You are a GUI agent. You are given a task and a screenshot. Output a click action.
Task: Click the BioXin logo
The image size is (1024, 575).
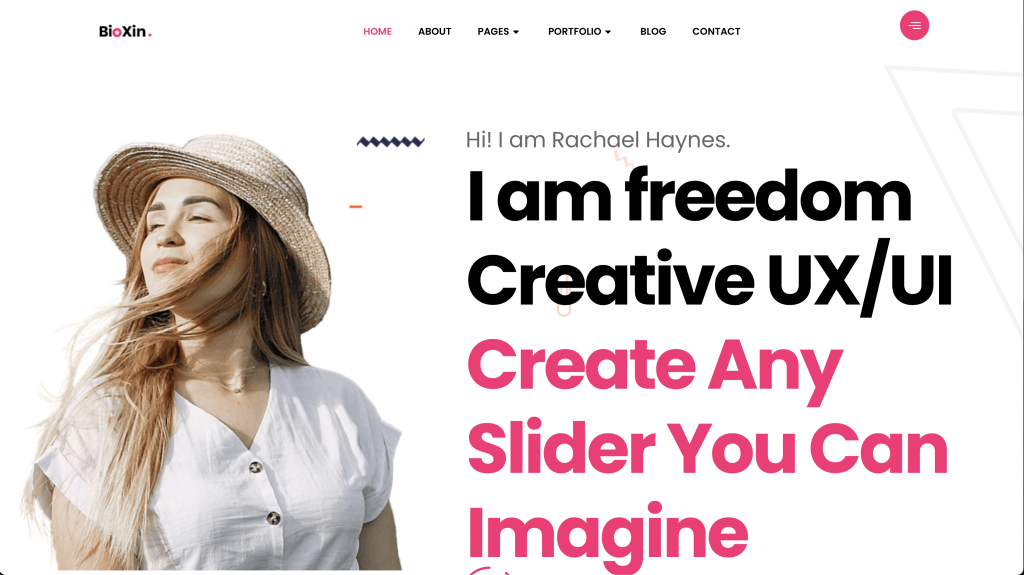[125, 31]
